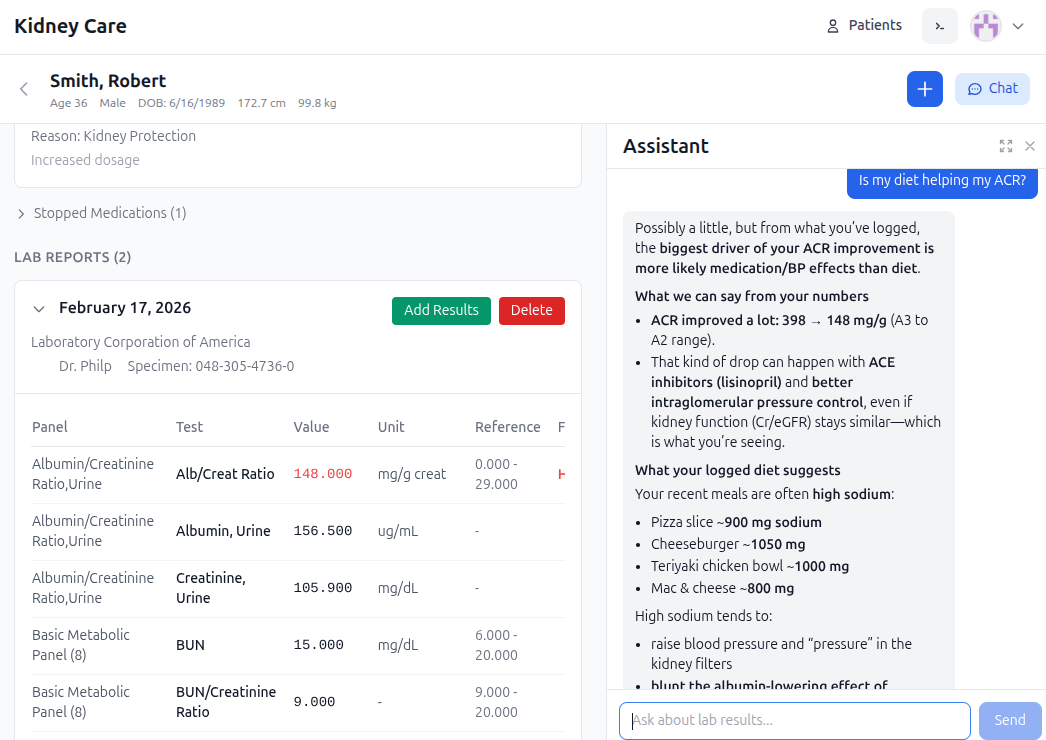The height and width of the screenshot is (740, 1046).
Task: Click the back arrow beside Smith, Robert
Action: [x=23, y=89]
